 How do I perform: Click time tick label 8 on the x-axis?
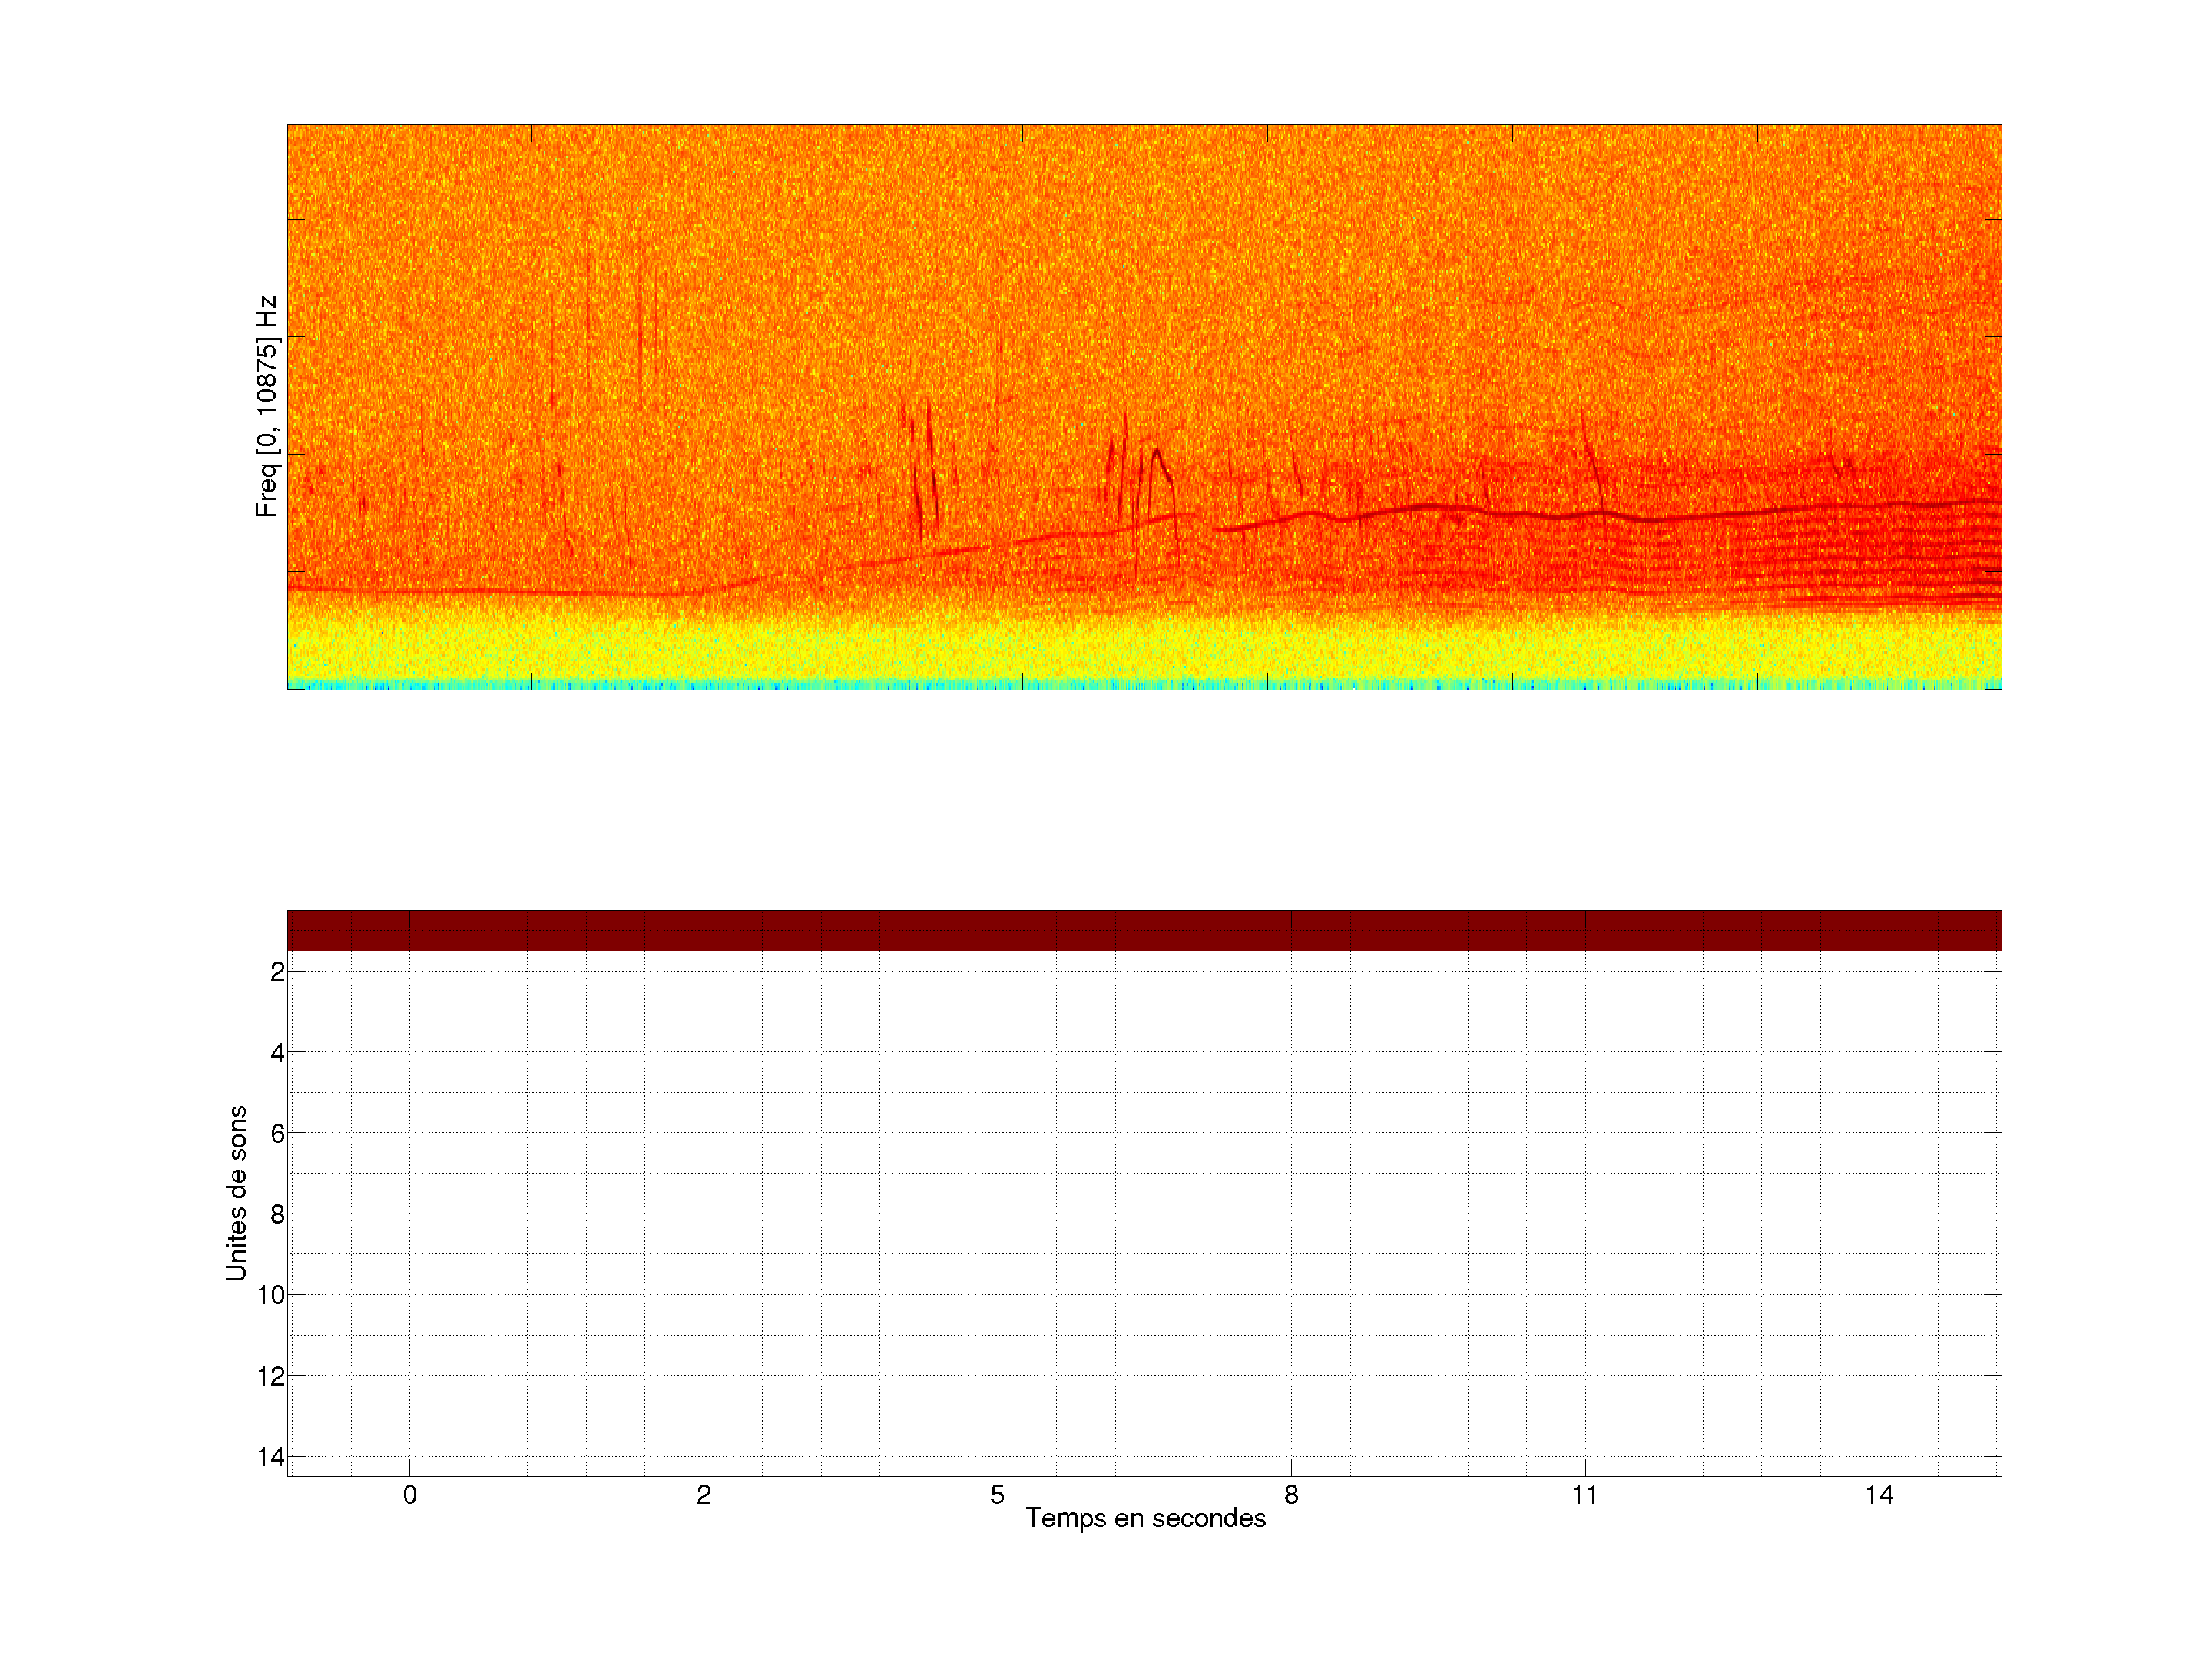1291,1495
